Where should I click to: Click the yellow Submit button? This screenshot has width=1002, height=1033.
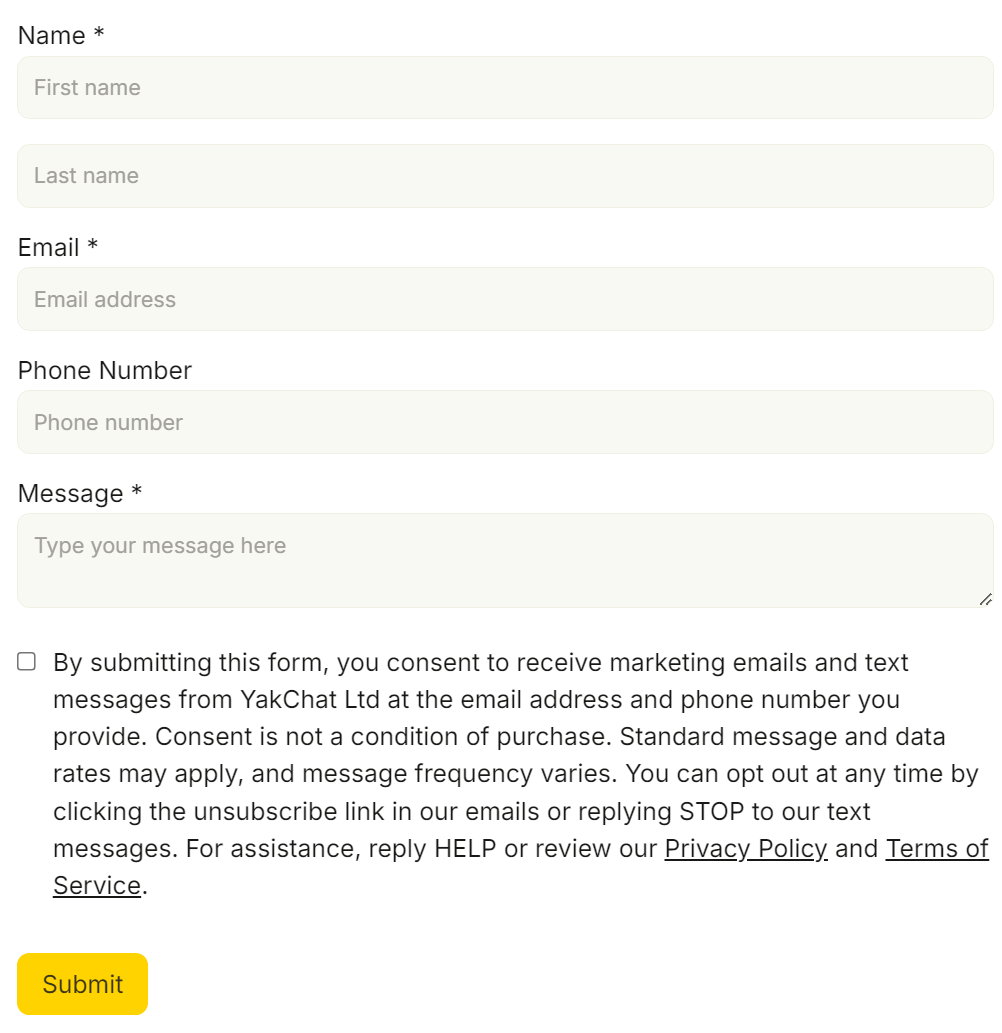point(82,984)
